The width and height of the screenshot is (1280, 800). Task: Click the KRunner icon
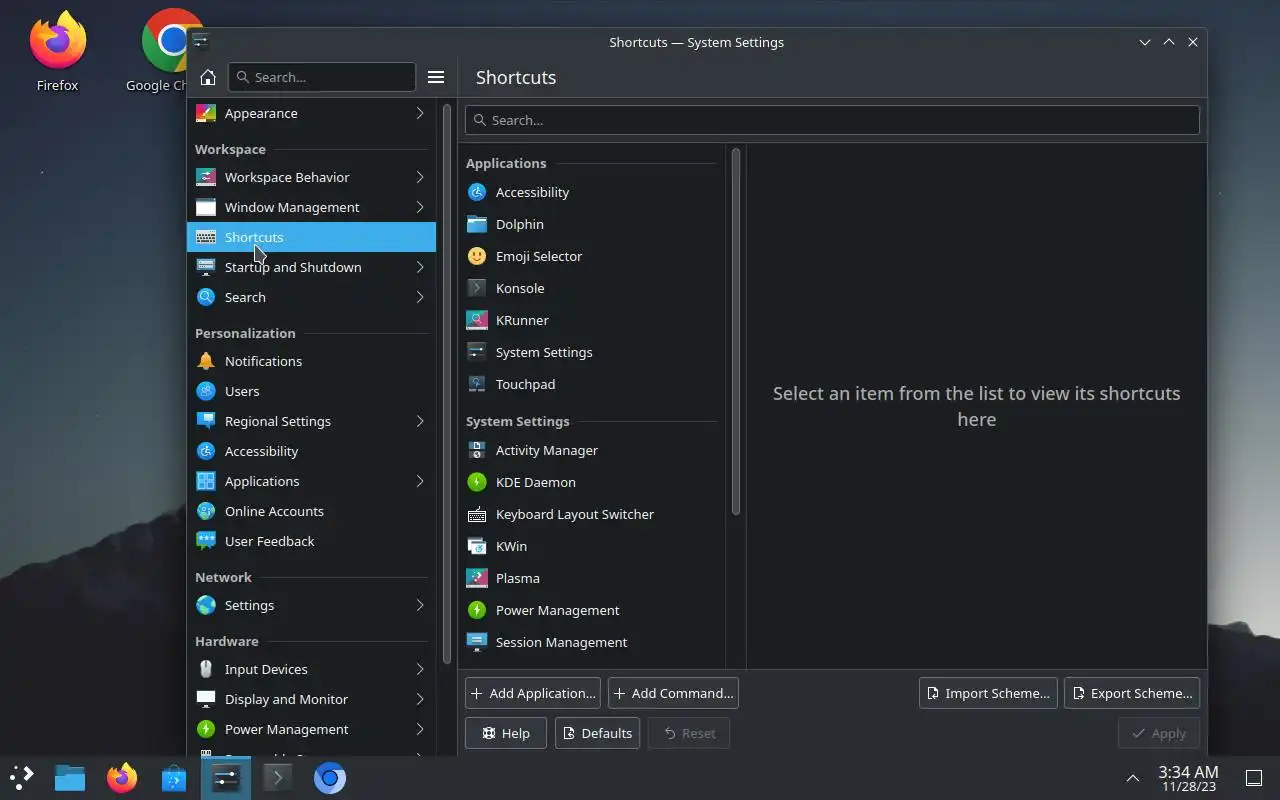point(477,320)
